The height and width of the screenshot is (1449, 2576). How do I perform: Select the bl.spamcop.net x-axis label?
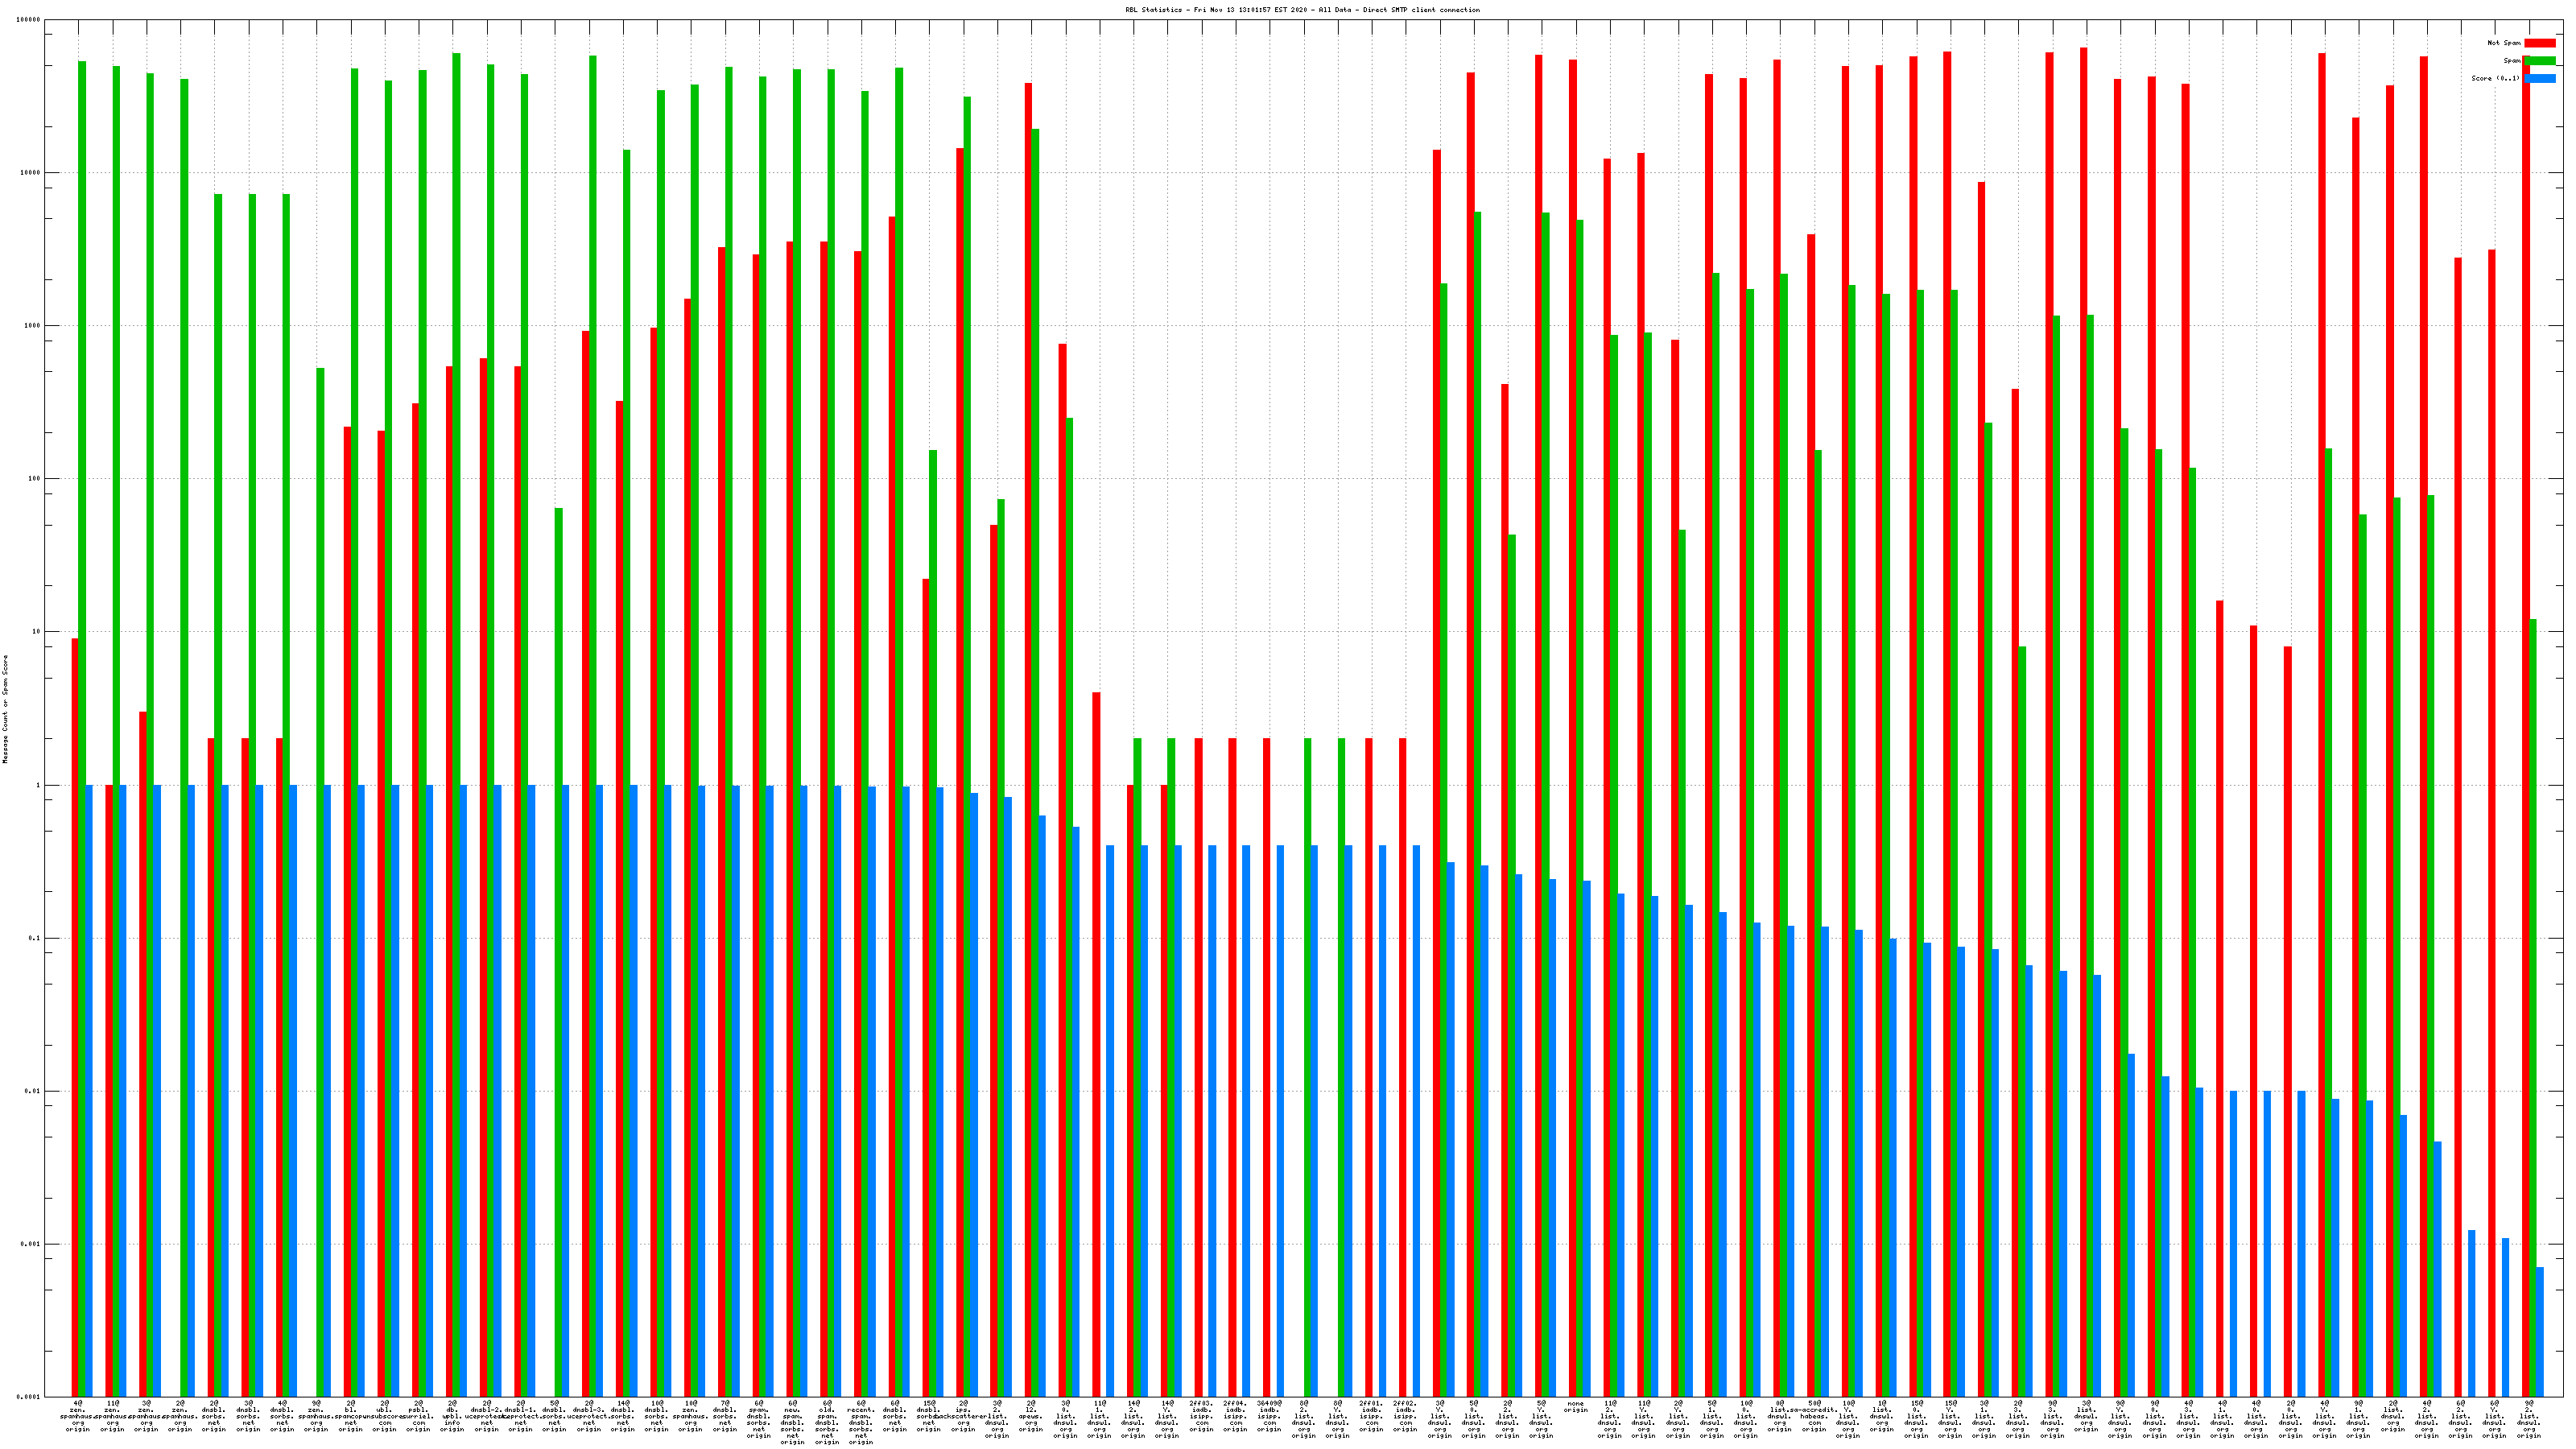point(350,1416)
